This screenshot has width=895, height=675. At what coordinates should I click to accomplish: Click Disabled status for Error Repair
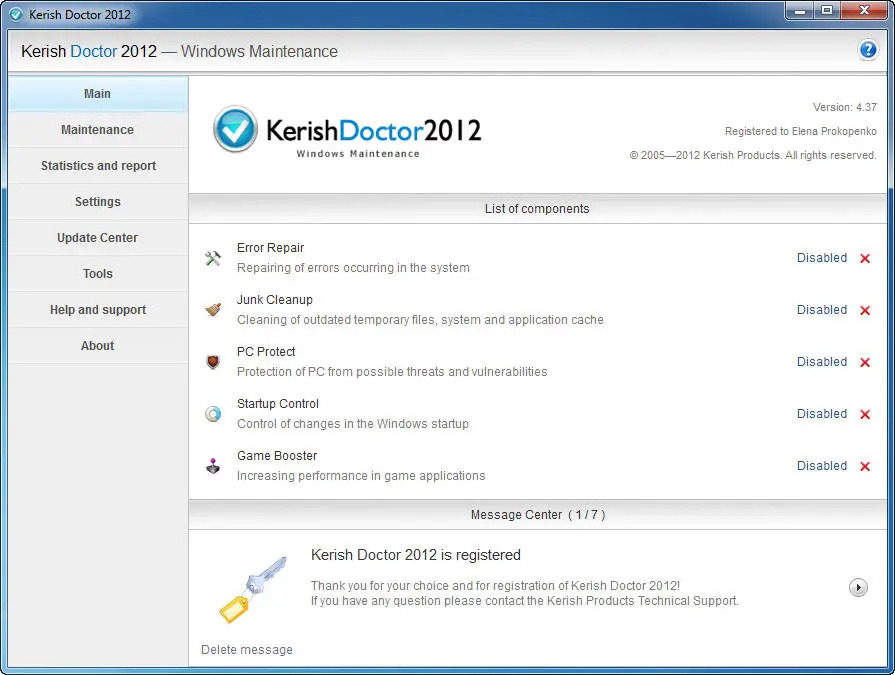821,258
